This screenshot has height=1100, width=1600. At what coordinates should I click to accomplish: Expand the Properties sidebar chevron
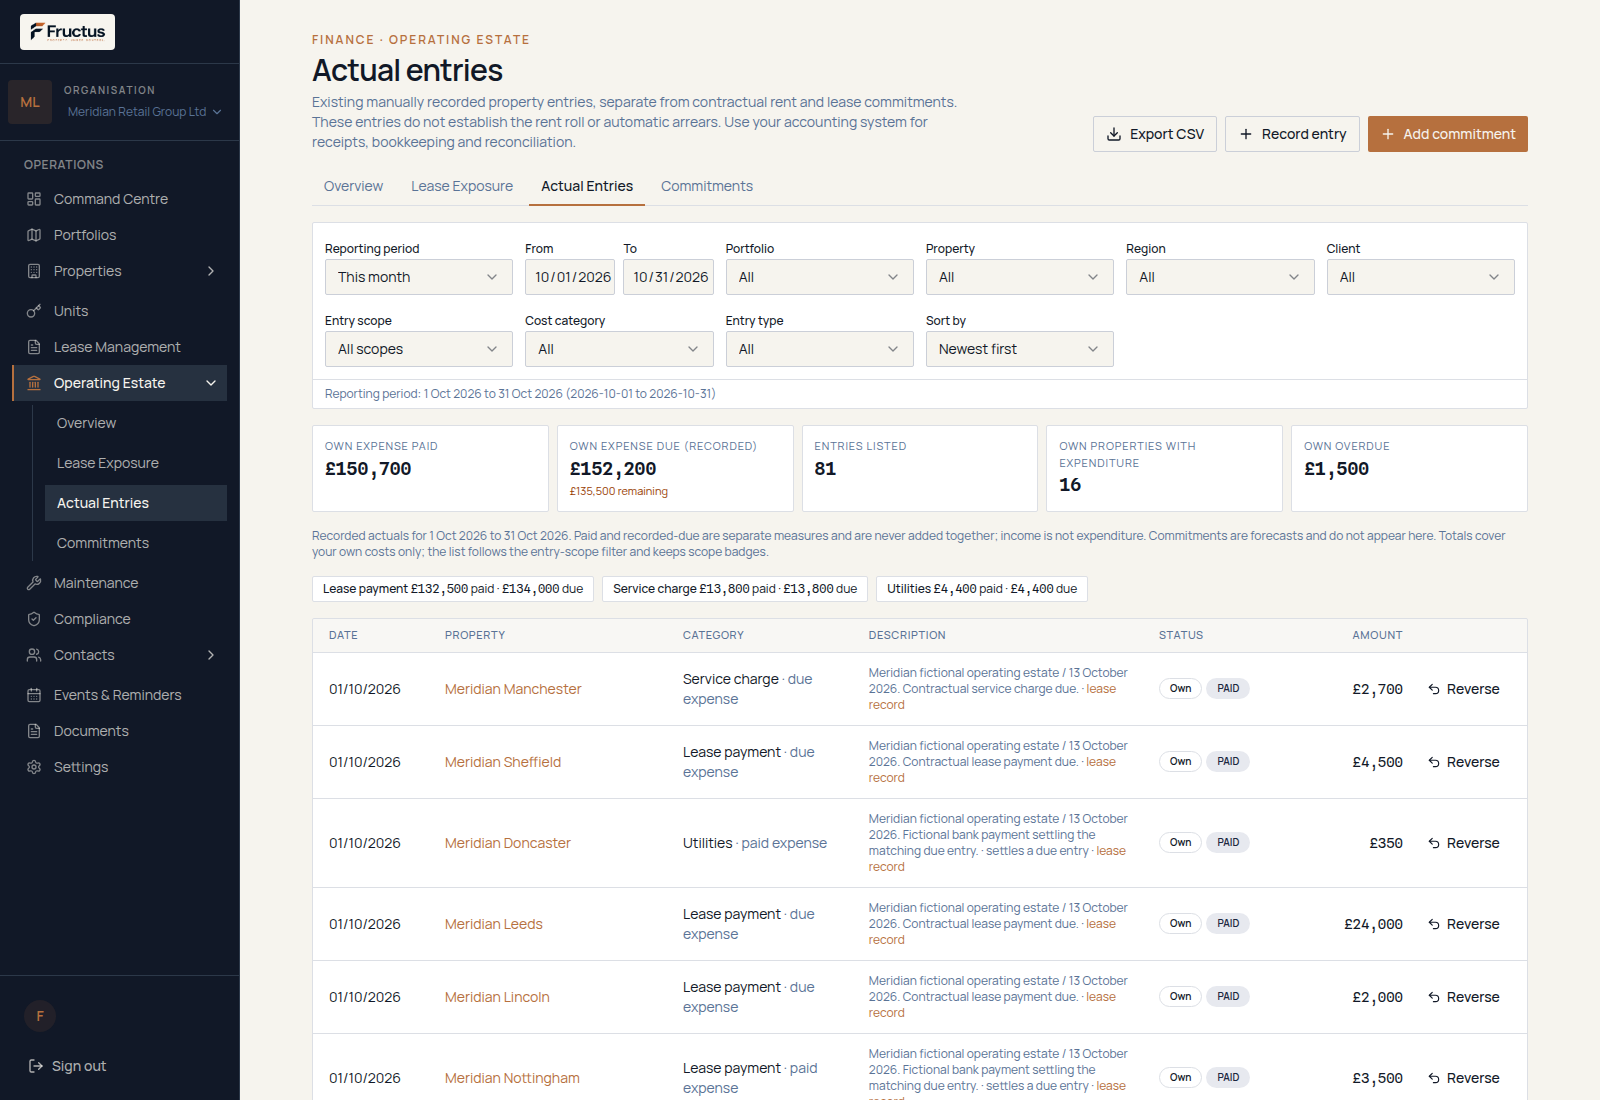click(211, 271)
